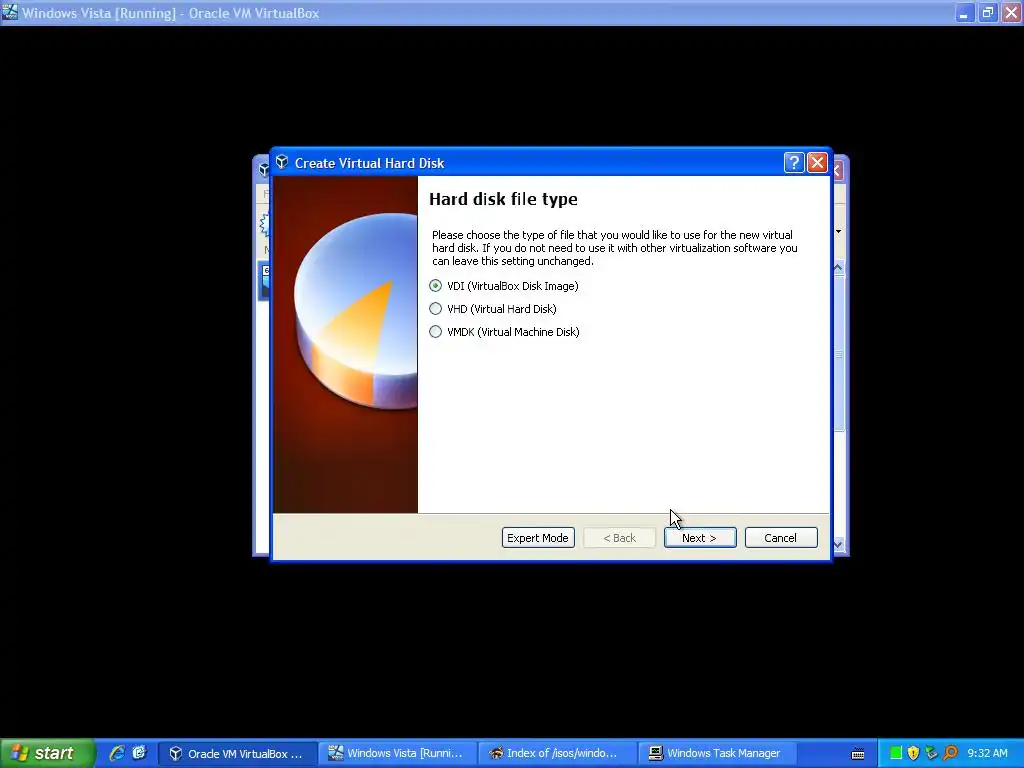Click the scroll-up arrow in background VirtualBox window

pyautogui.click(x=839, y=268)
